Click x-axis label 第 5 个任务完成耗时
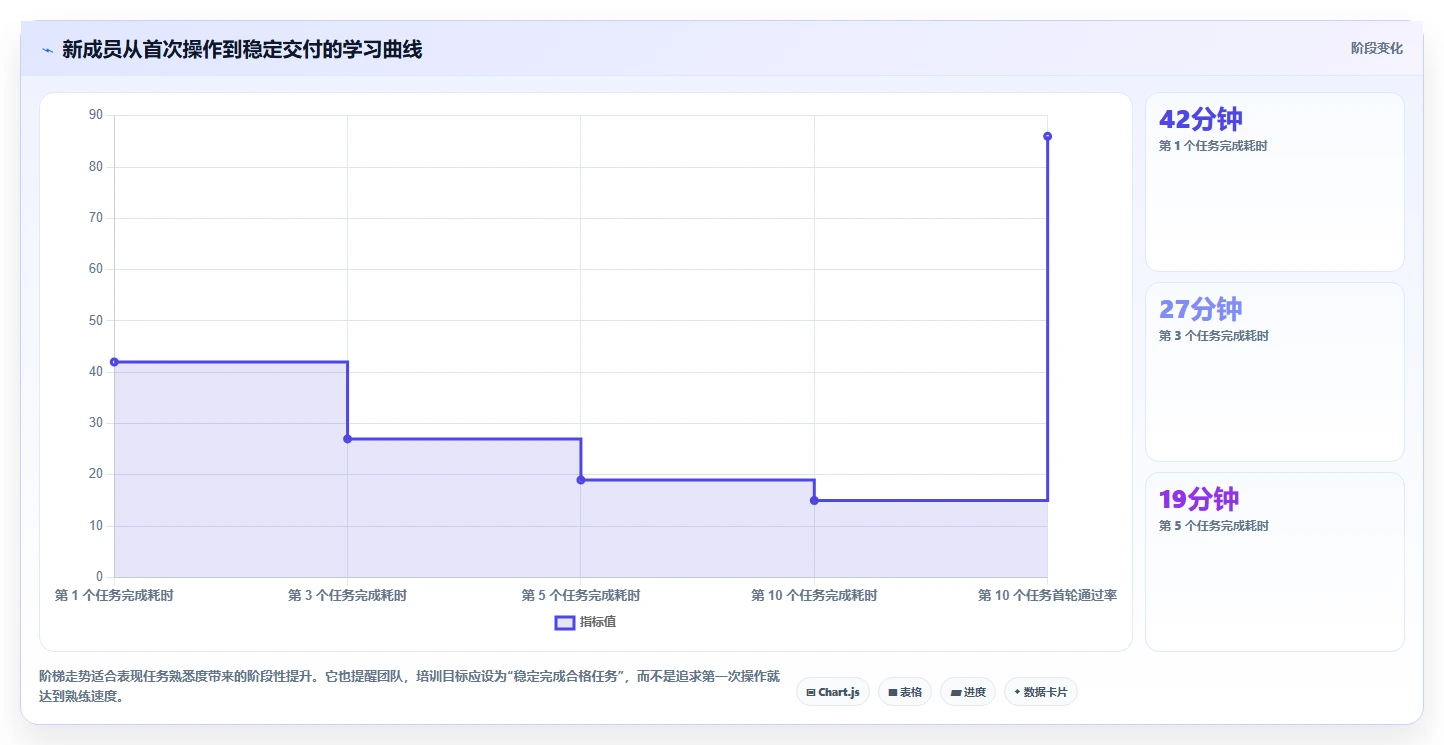Image resolution: width=1444 pixels, height=745 pixels. 581,595
